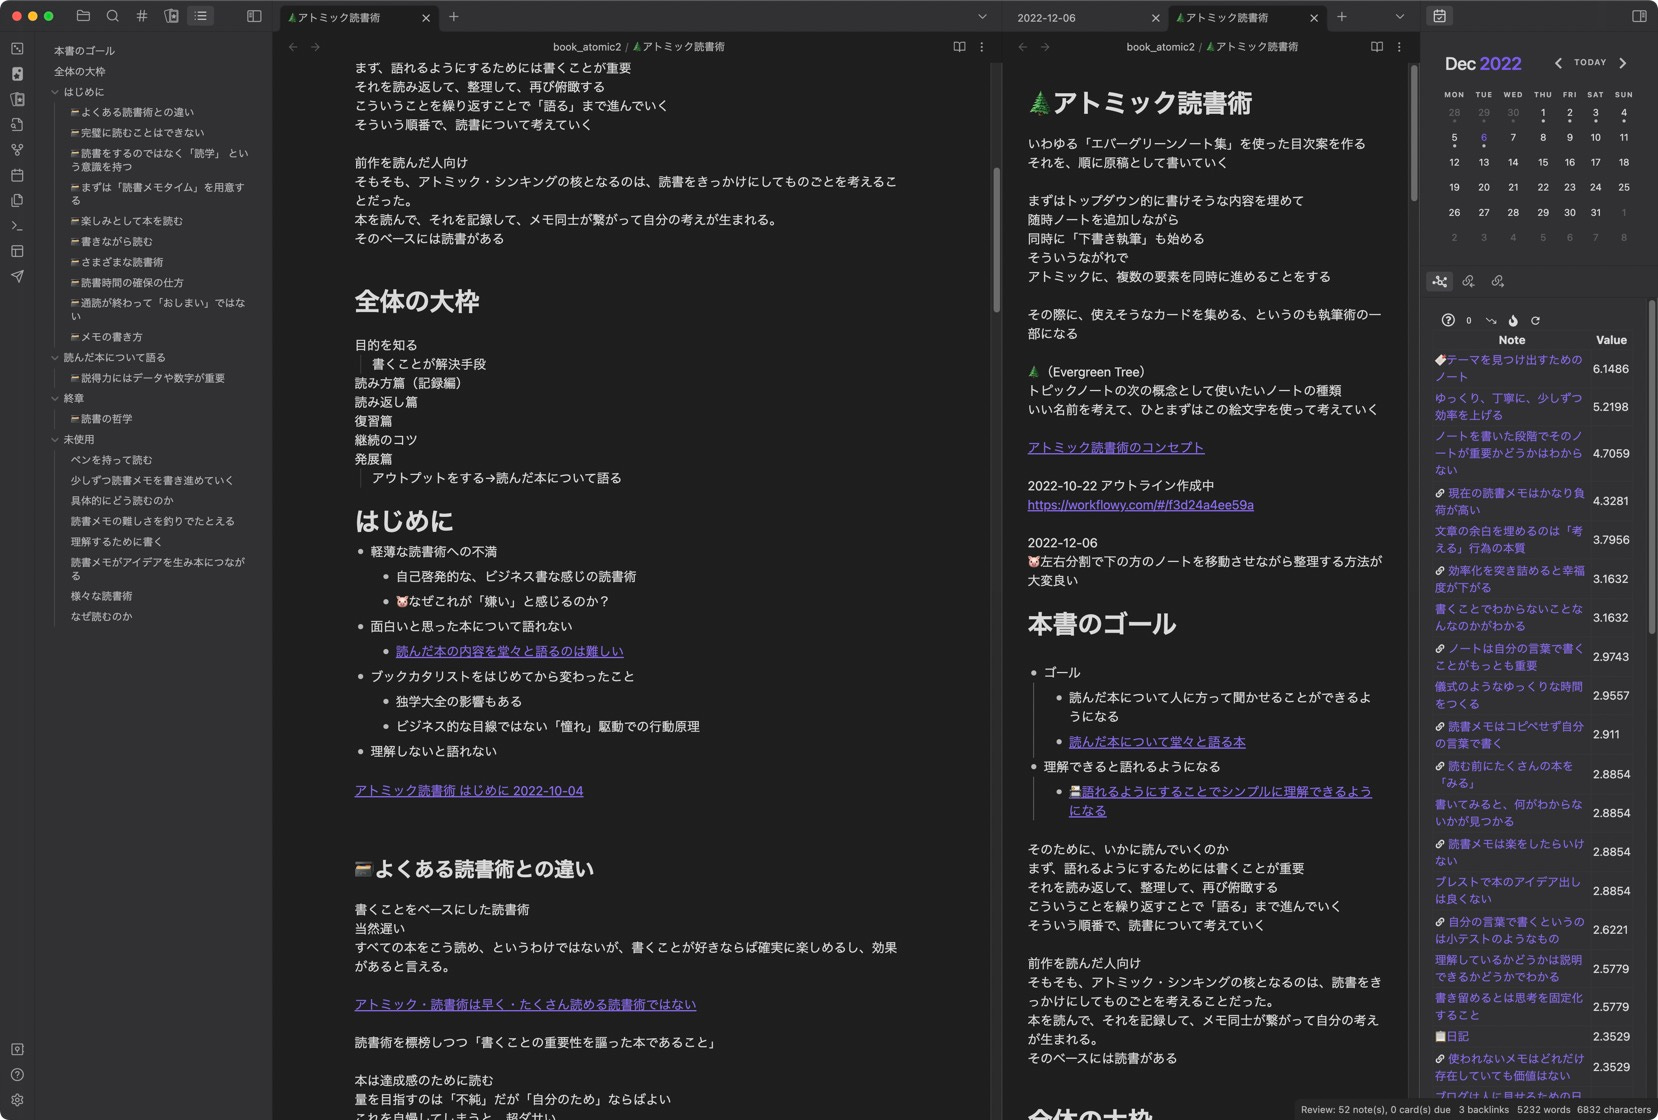Click the starred file icon in ribbon
Screen dimensions: 1658x1120
tap(17, 74)
